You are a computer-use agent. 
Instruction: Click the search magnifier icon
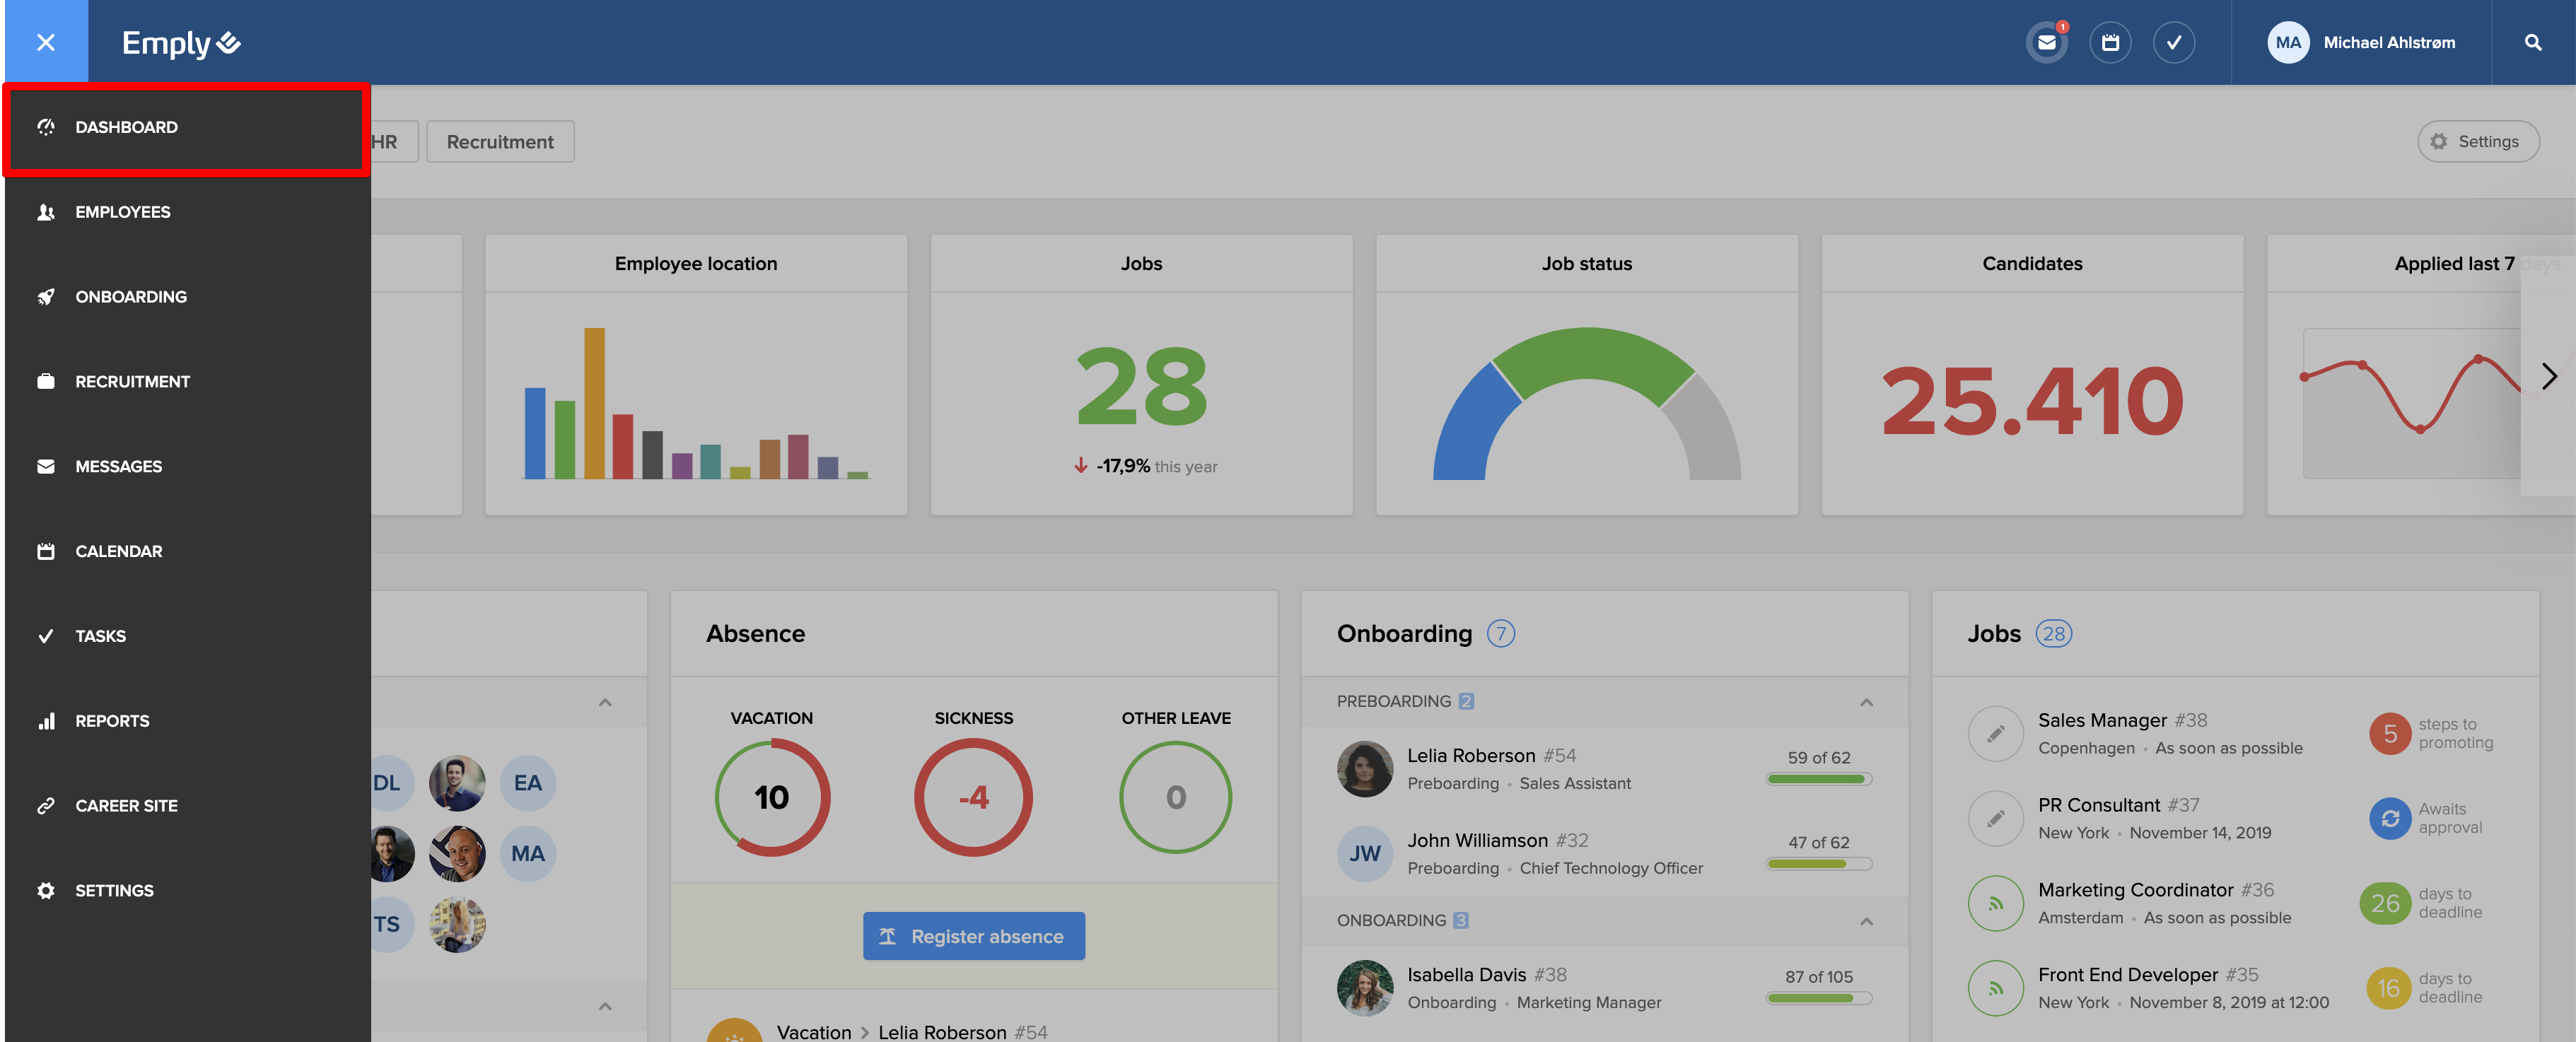(2532, 43)
